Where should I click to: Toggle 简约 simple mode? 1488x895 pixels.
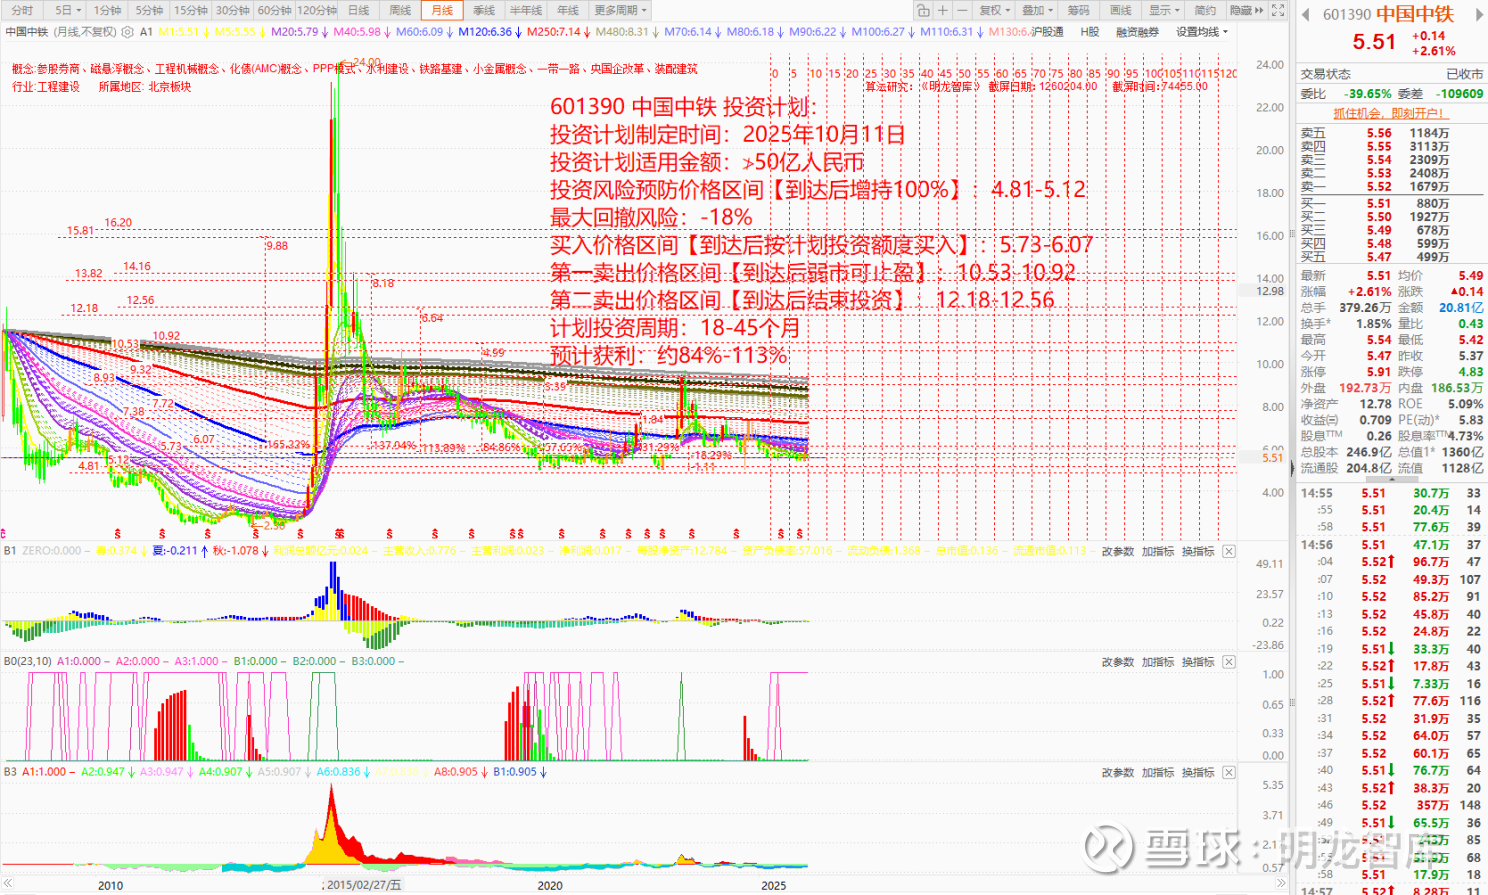pos(1205,10)
